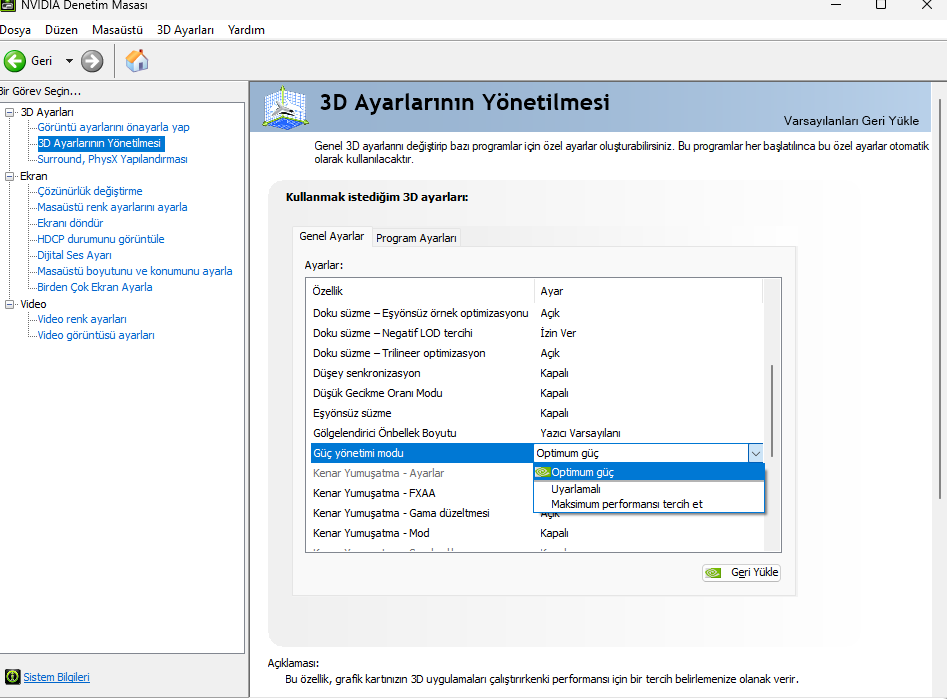Collapse the Video tree node
The image size is (947, 699).
pos(9,304)
